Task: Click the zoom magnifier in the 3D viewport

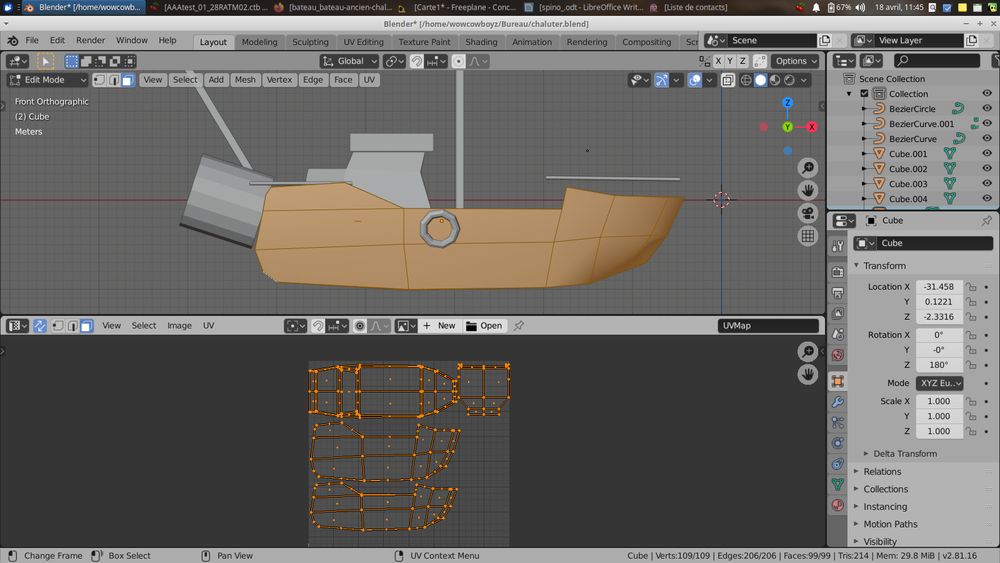Action: tap(807, 168)
